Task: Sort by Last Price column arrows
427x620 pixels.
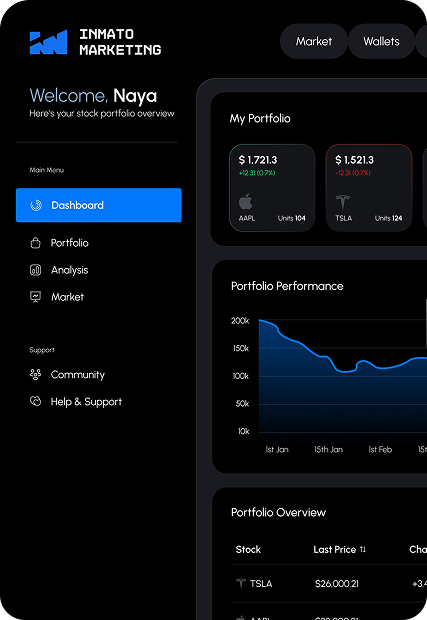Action: point(363,549)
